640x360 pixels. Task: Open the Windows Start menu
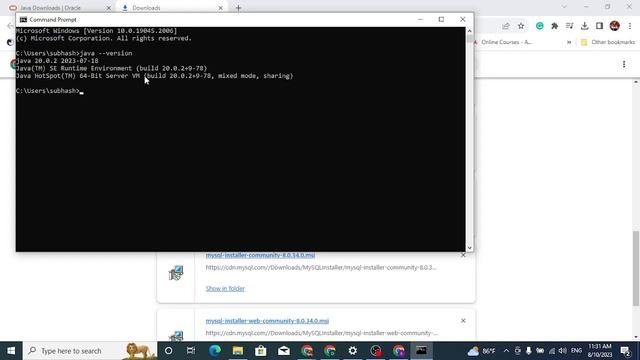pyautogui.click(x=11, y=351)
